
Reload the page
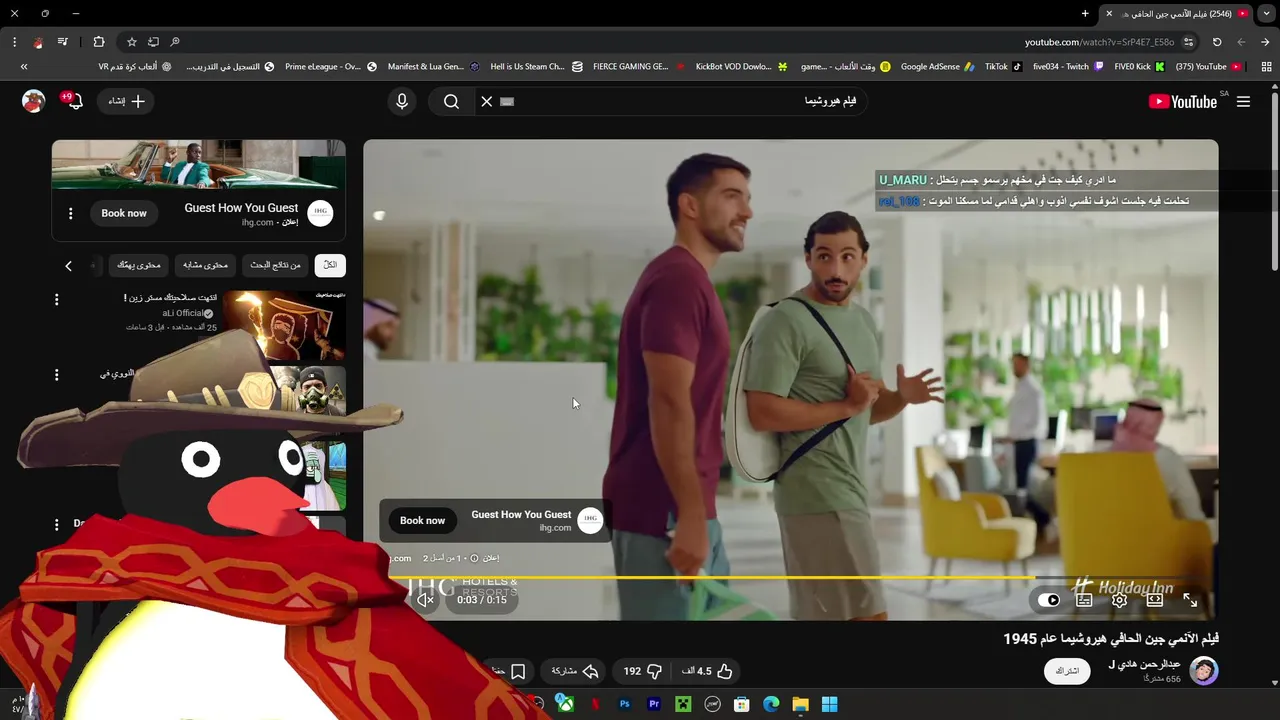[1217, 42]
